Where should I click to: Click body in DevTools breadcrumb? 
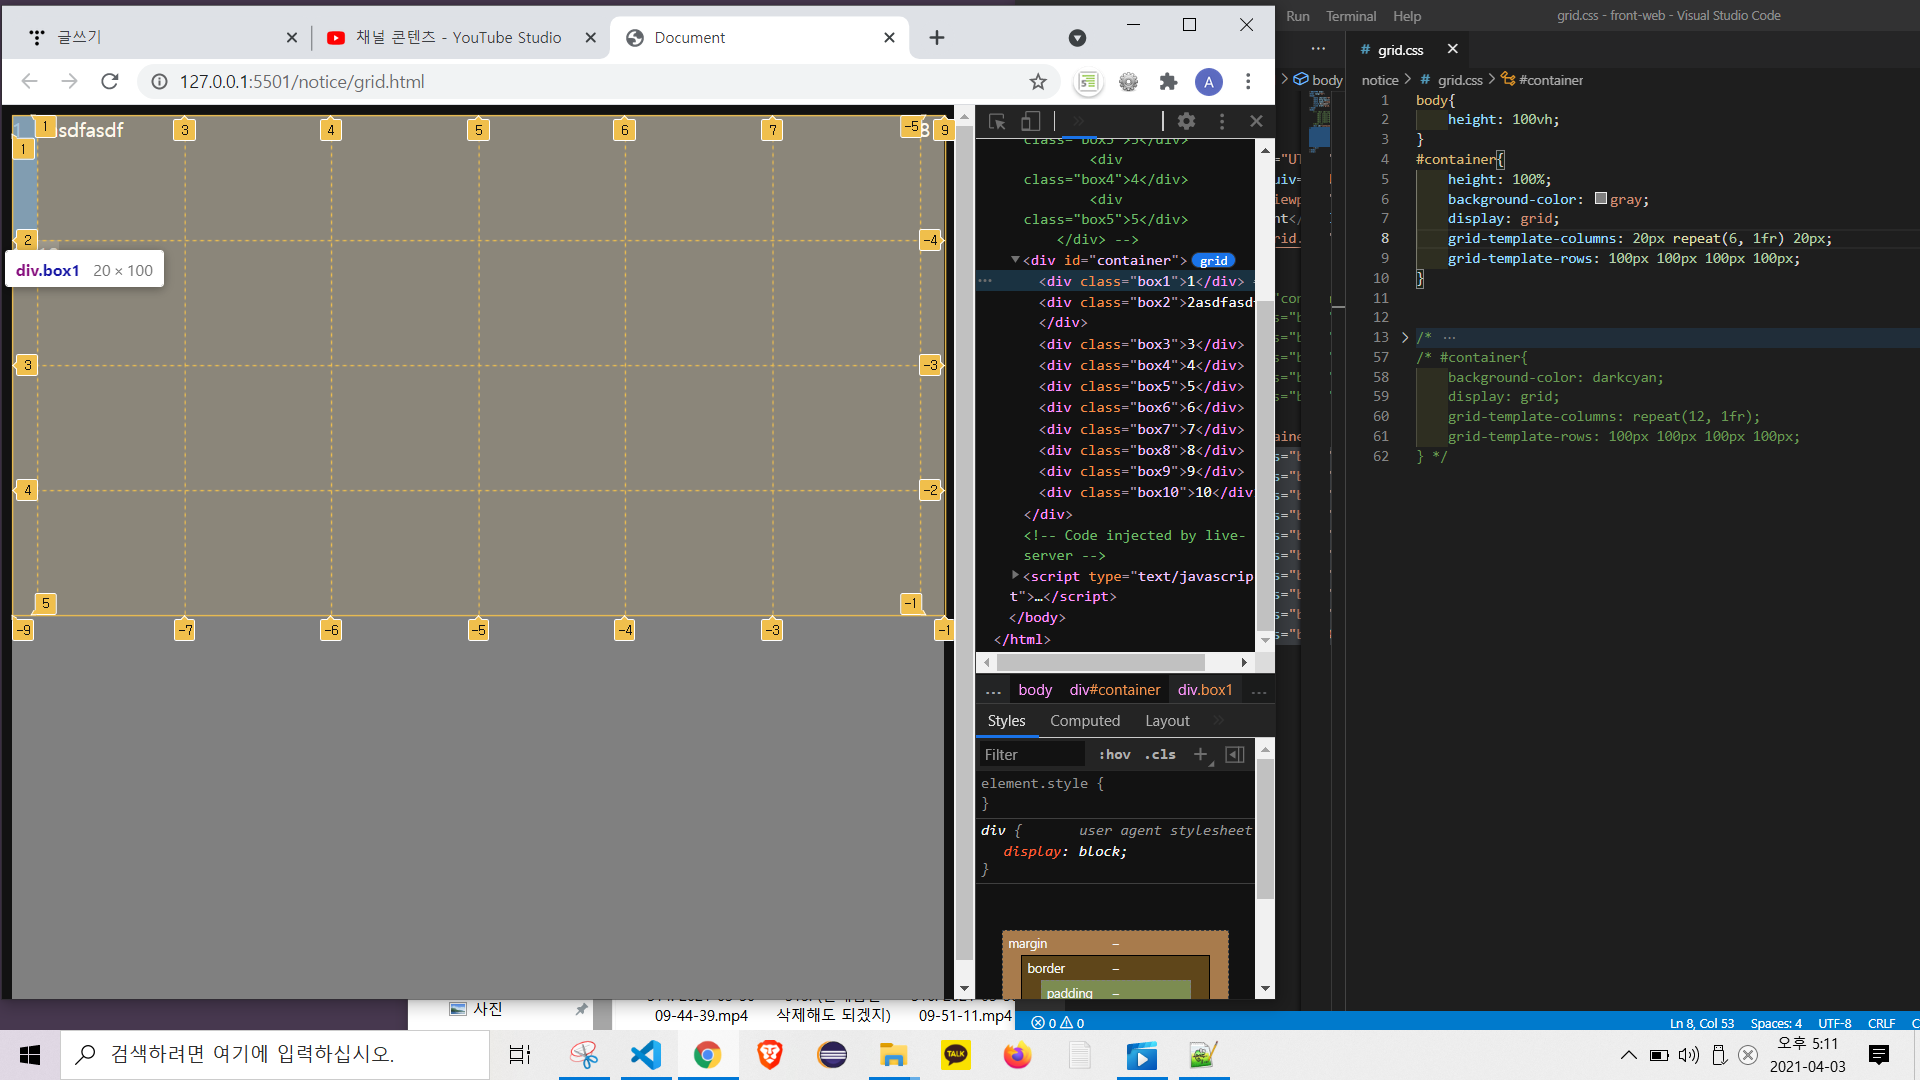pos(1035,690)
